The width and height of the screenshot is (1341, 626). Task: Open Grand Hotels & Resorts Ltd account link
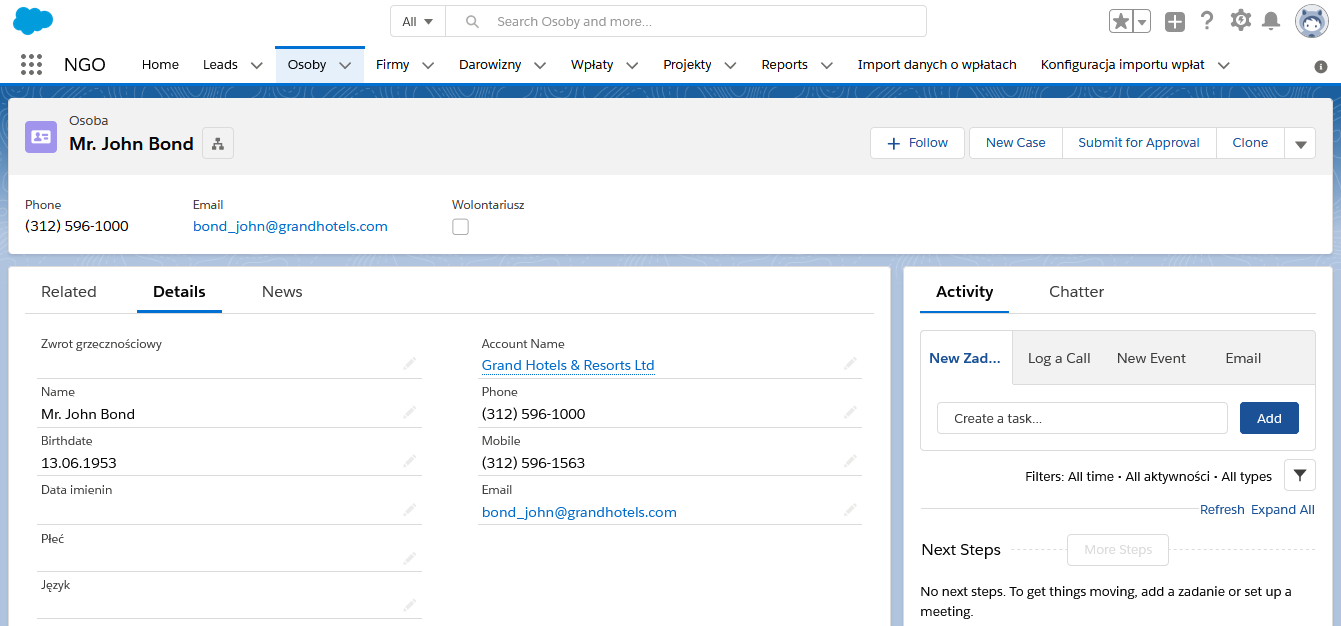(x=568, y=365)
